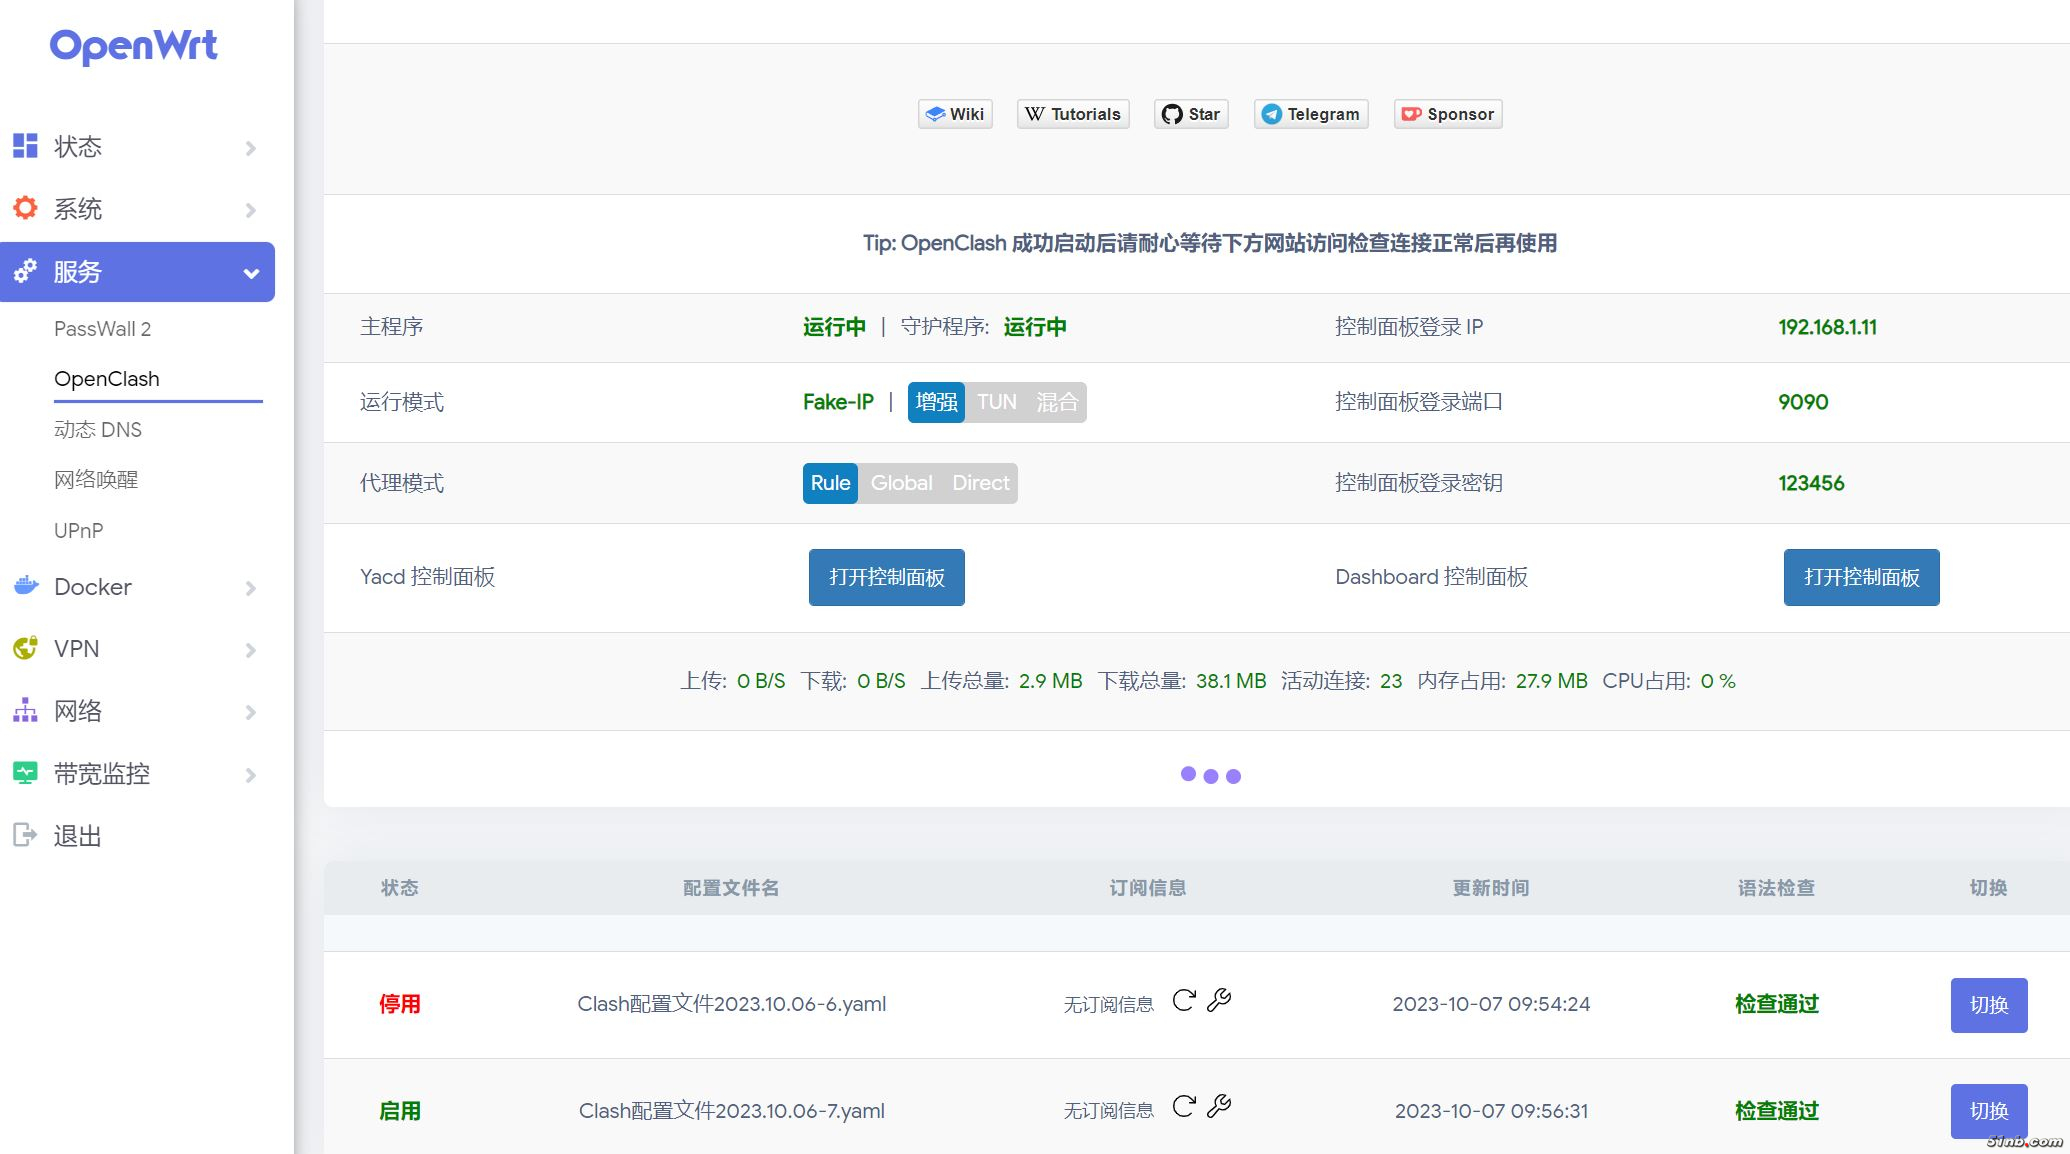Image resolution: width=2070 pixels, height=1154 pixels.
Task: Expand the 状态 sidebar menu
Action: coord(137,147)
